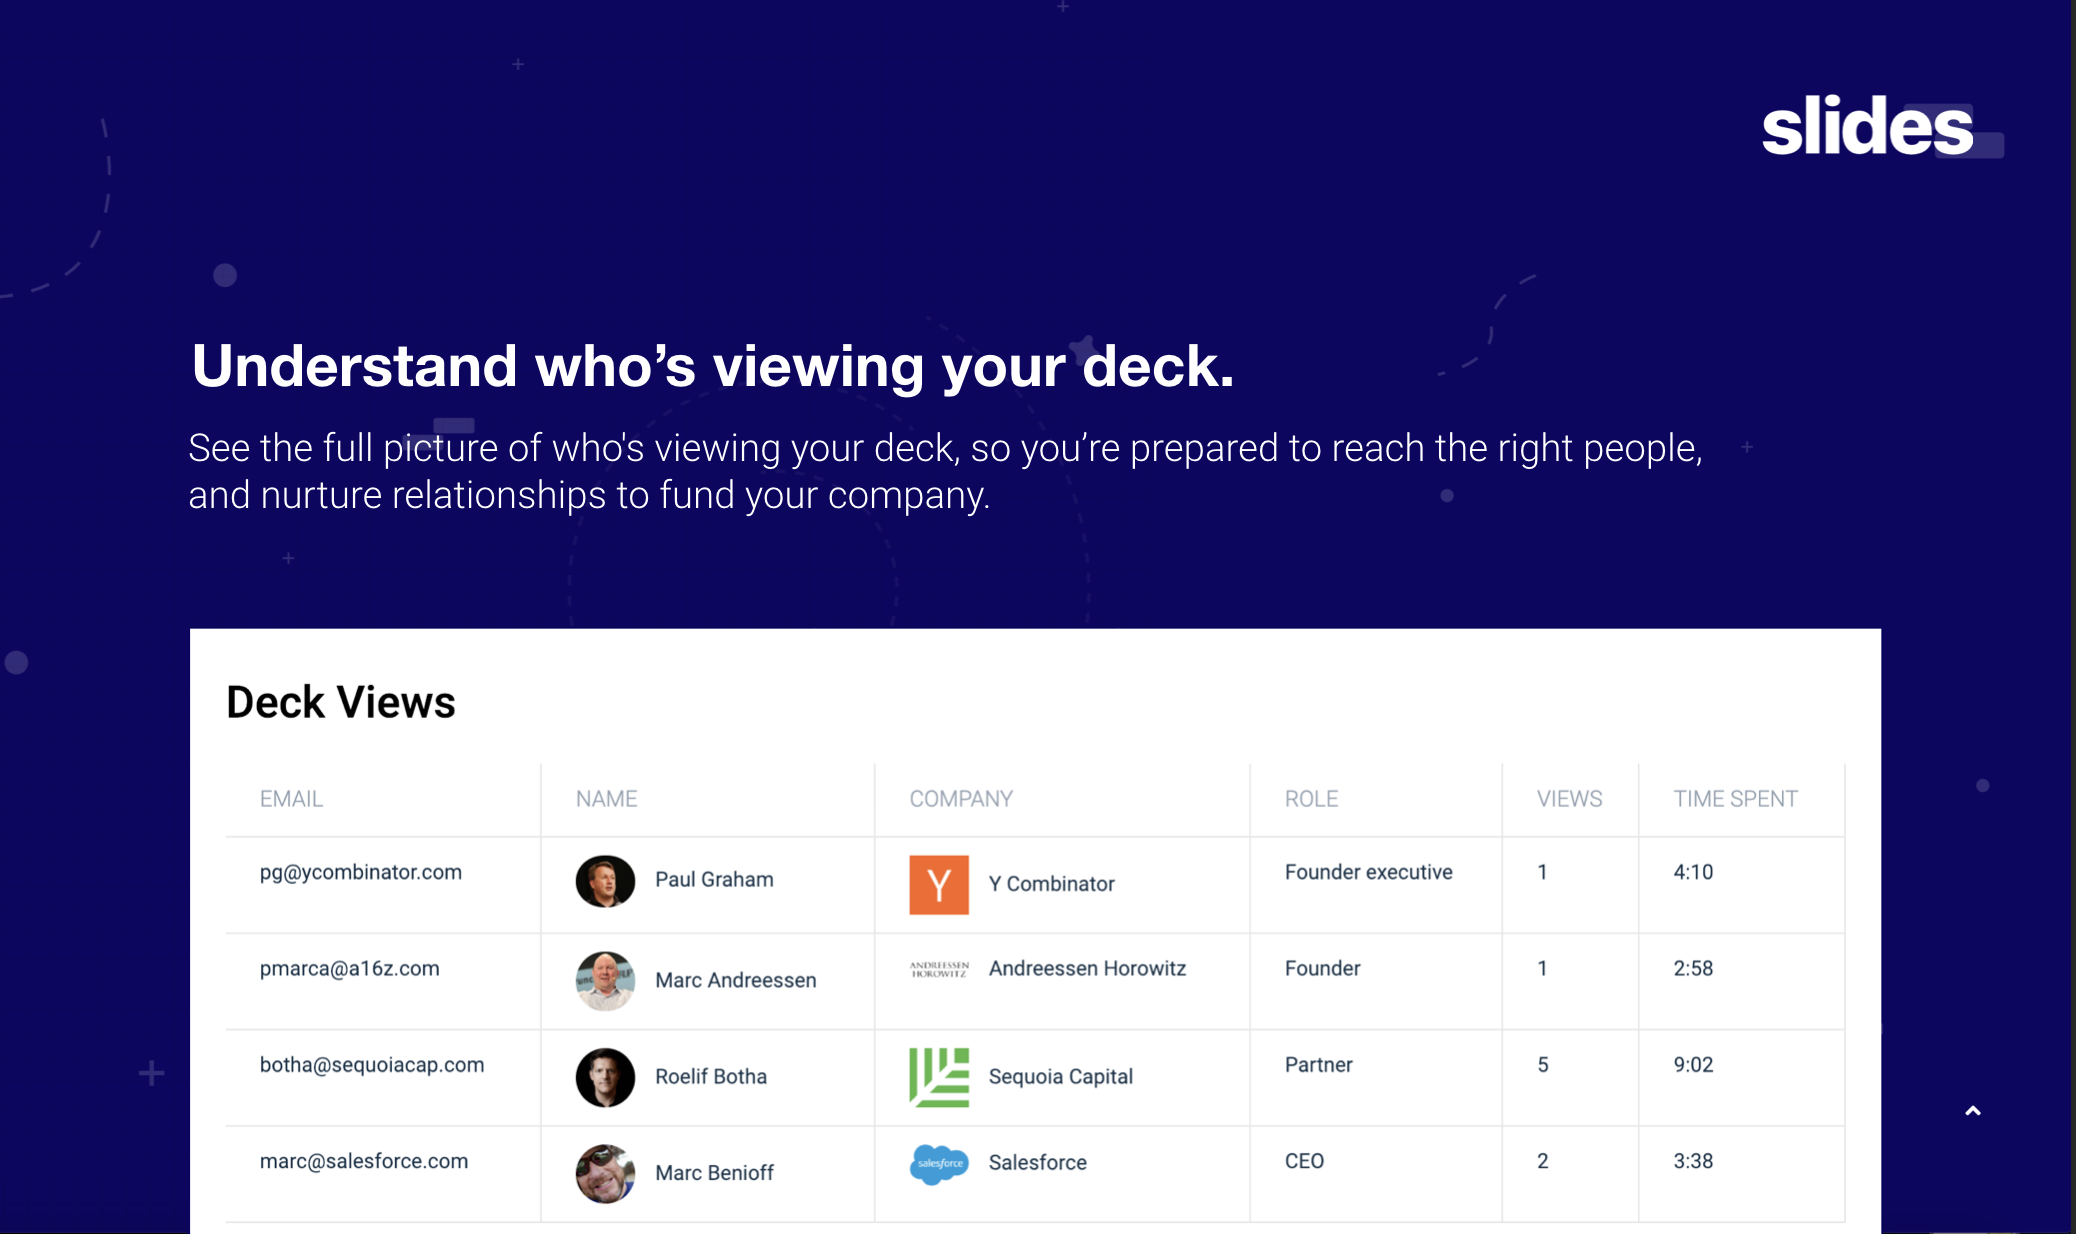This screenshot has width=2076, height=1234.
Task: Click the views count 5 for Roelif Botha
Action: click(1543, 1065)
